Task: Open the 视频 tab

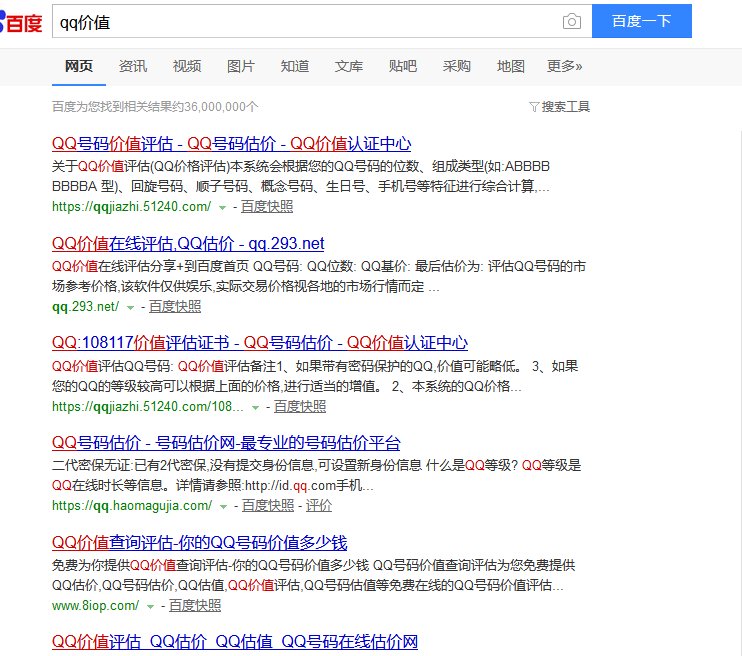Action: [x=187, y=66]
